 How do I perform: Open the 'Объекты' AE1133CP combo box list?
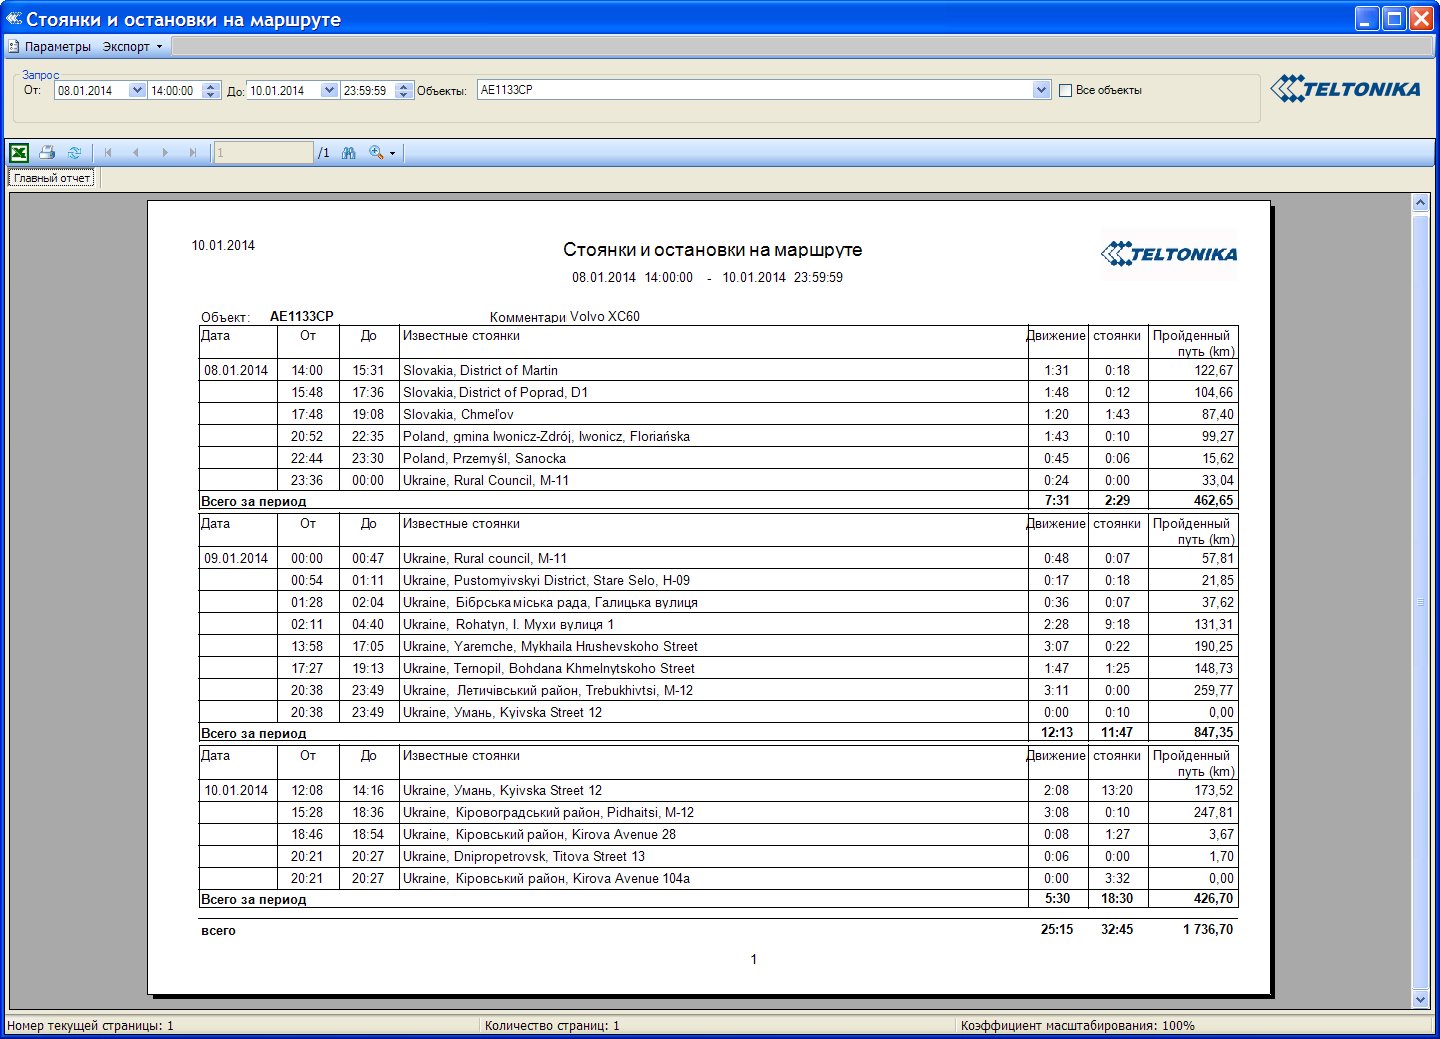1041,90
